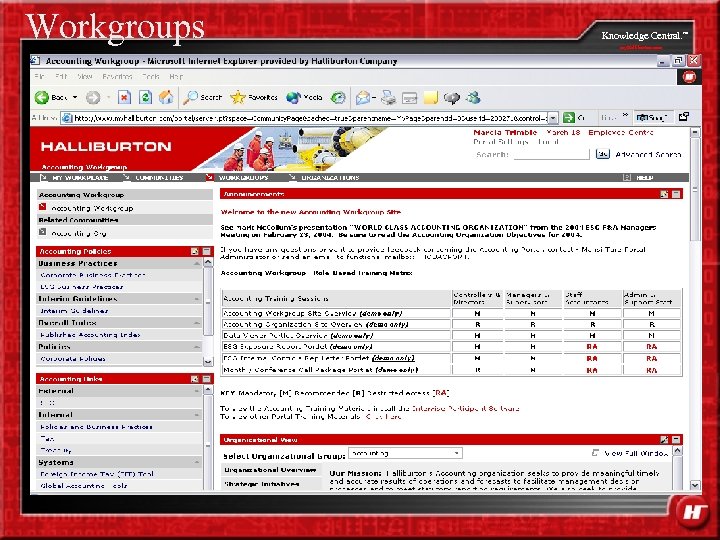Click the Advanced Search link

point(648,154)
